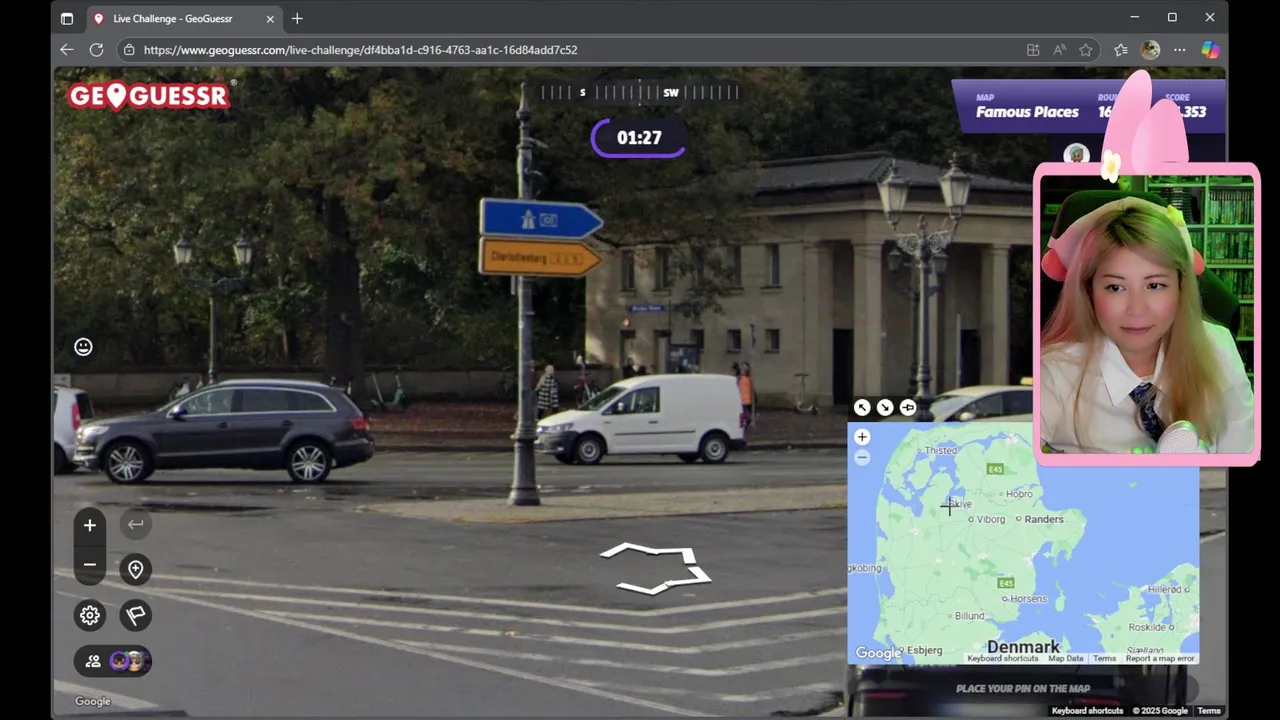
Task: Click the Famous Places map name
Action: click(x=1027, y=112)
